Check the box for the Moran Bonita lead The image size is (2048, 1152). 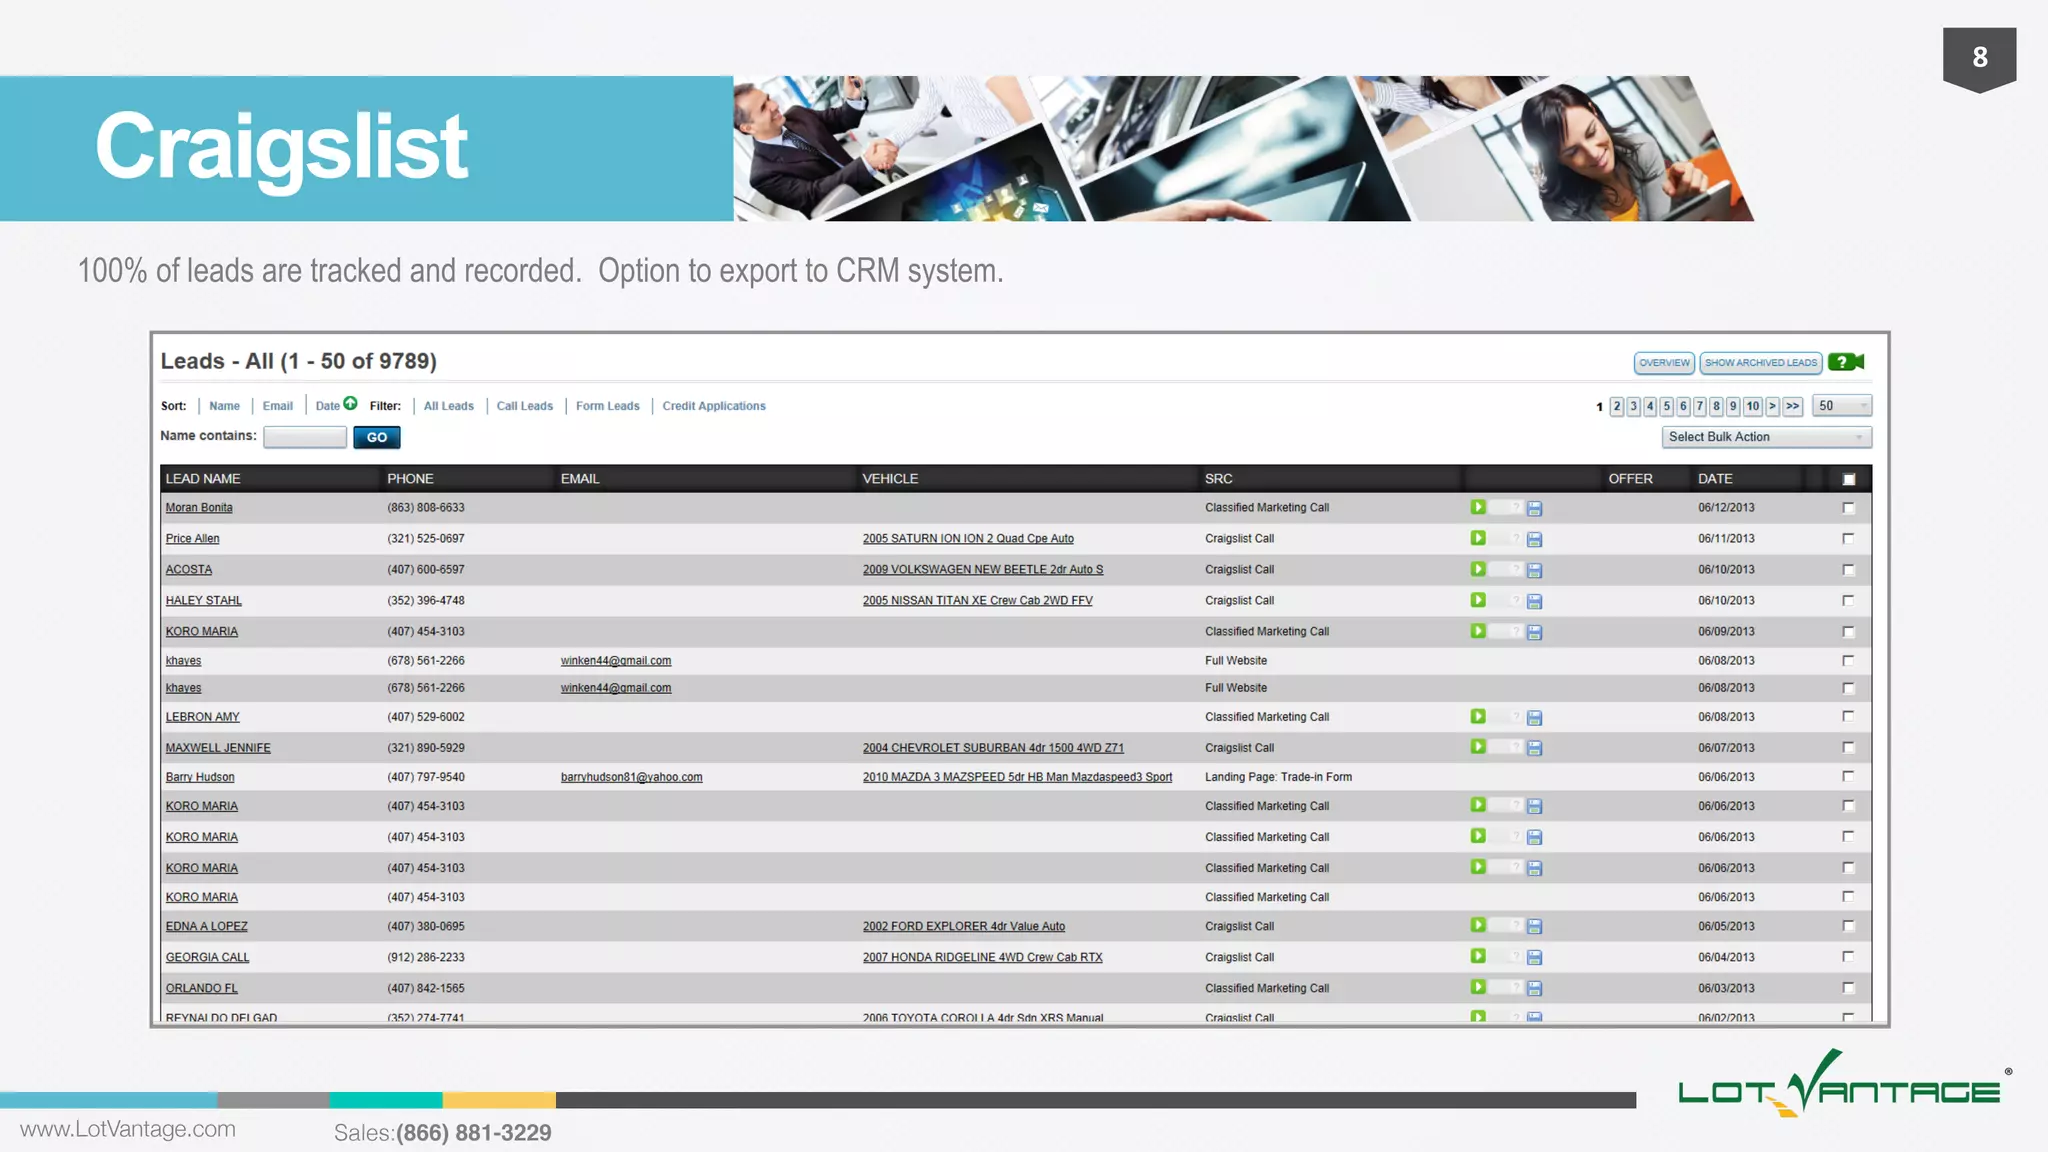[1848, 508]
